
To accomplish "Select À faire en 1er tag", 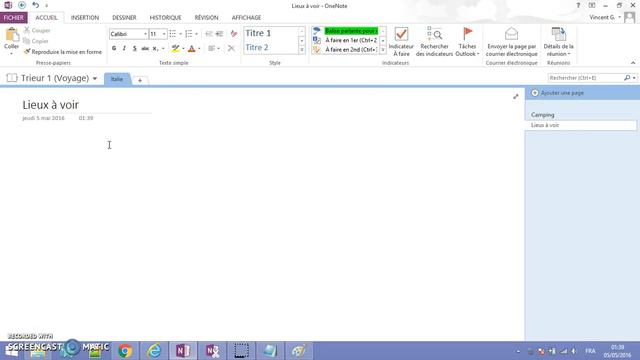I will pyautogui.click(x=351, y=40).
